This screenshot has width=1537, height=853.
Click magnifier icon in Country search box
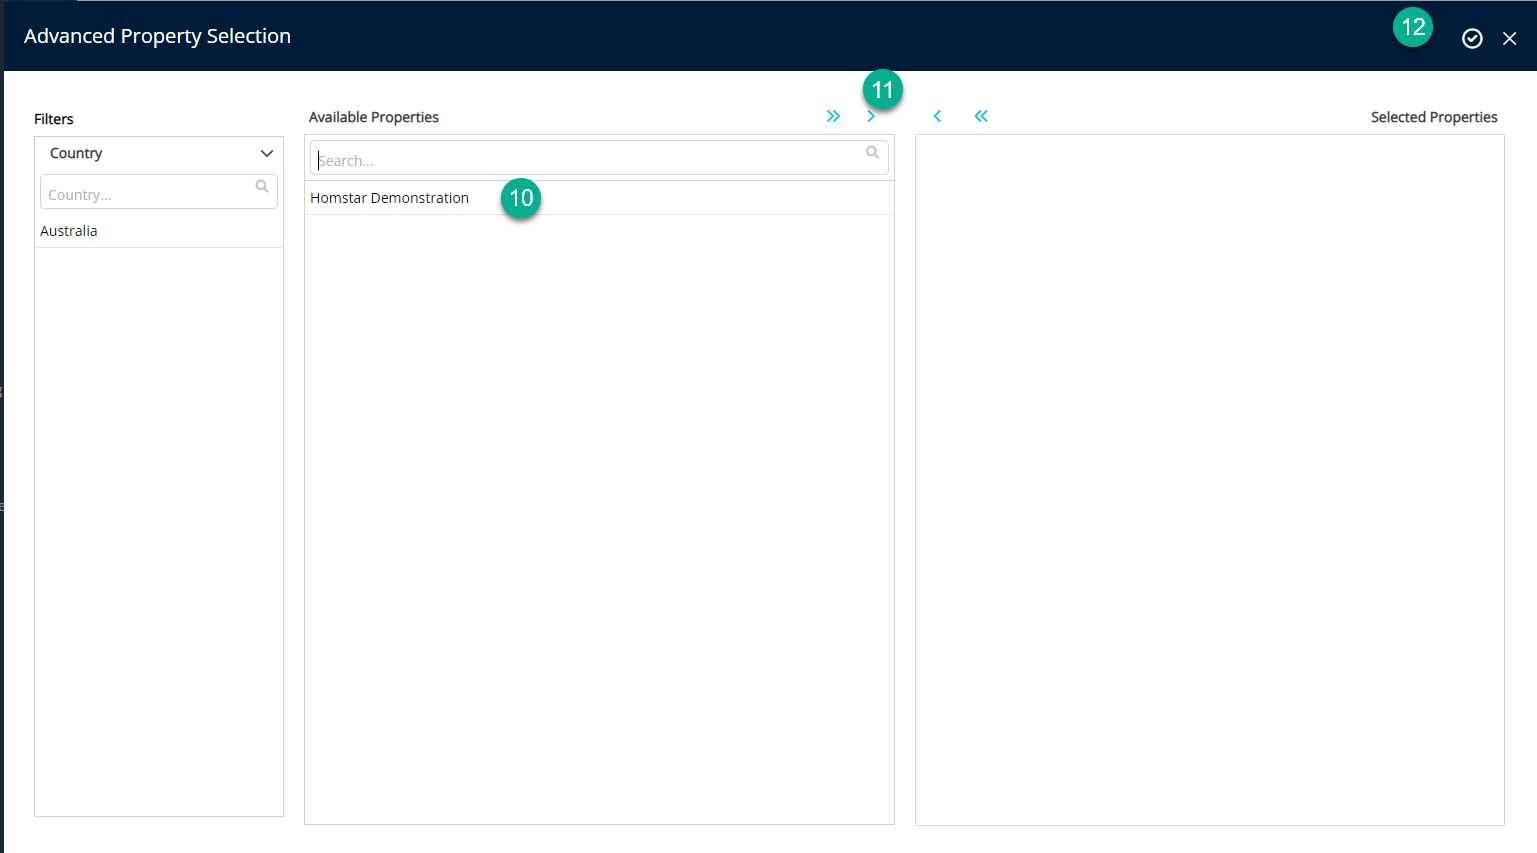tap(262, 187)
